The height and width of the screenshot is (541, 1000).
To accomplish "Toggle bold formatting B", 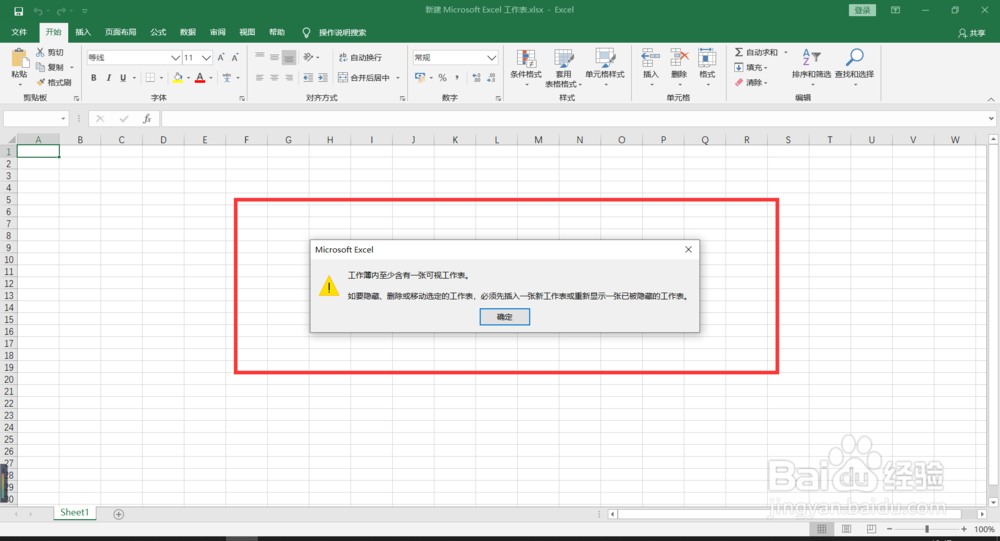I will coord(94,78).
